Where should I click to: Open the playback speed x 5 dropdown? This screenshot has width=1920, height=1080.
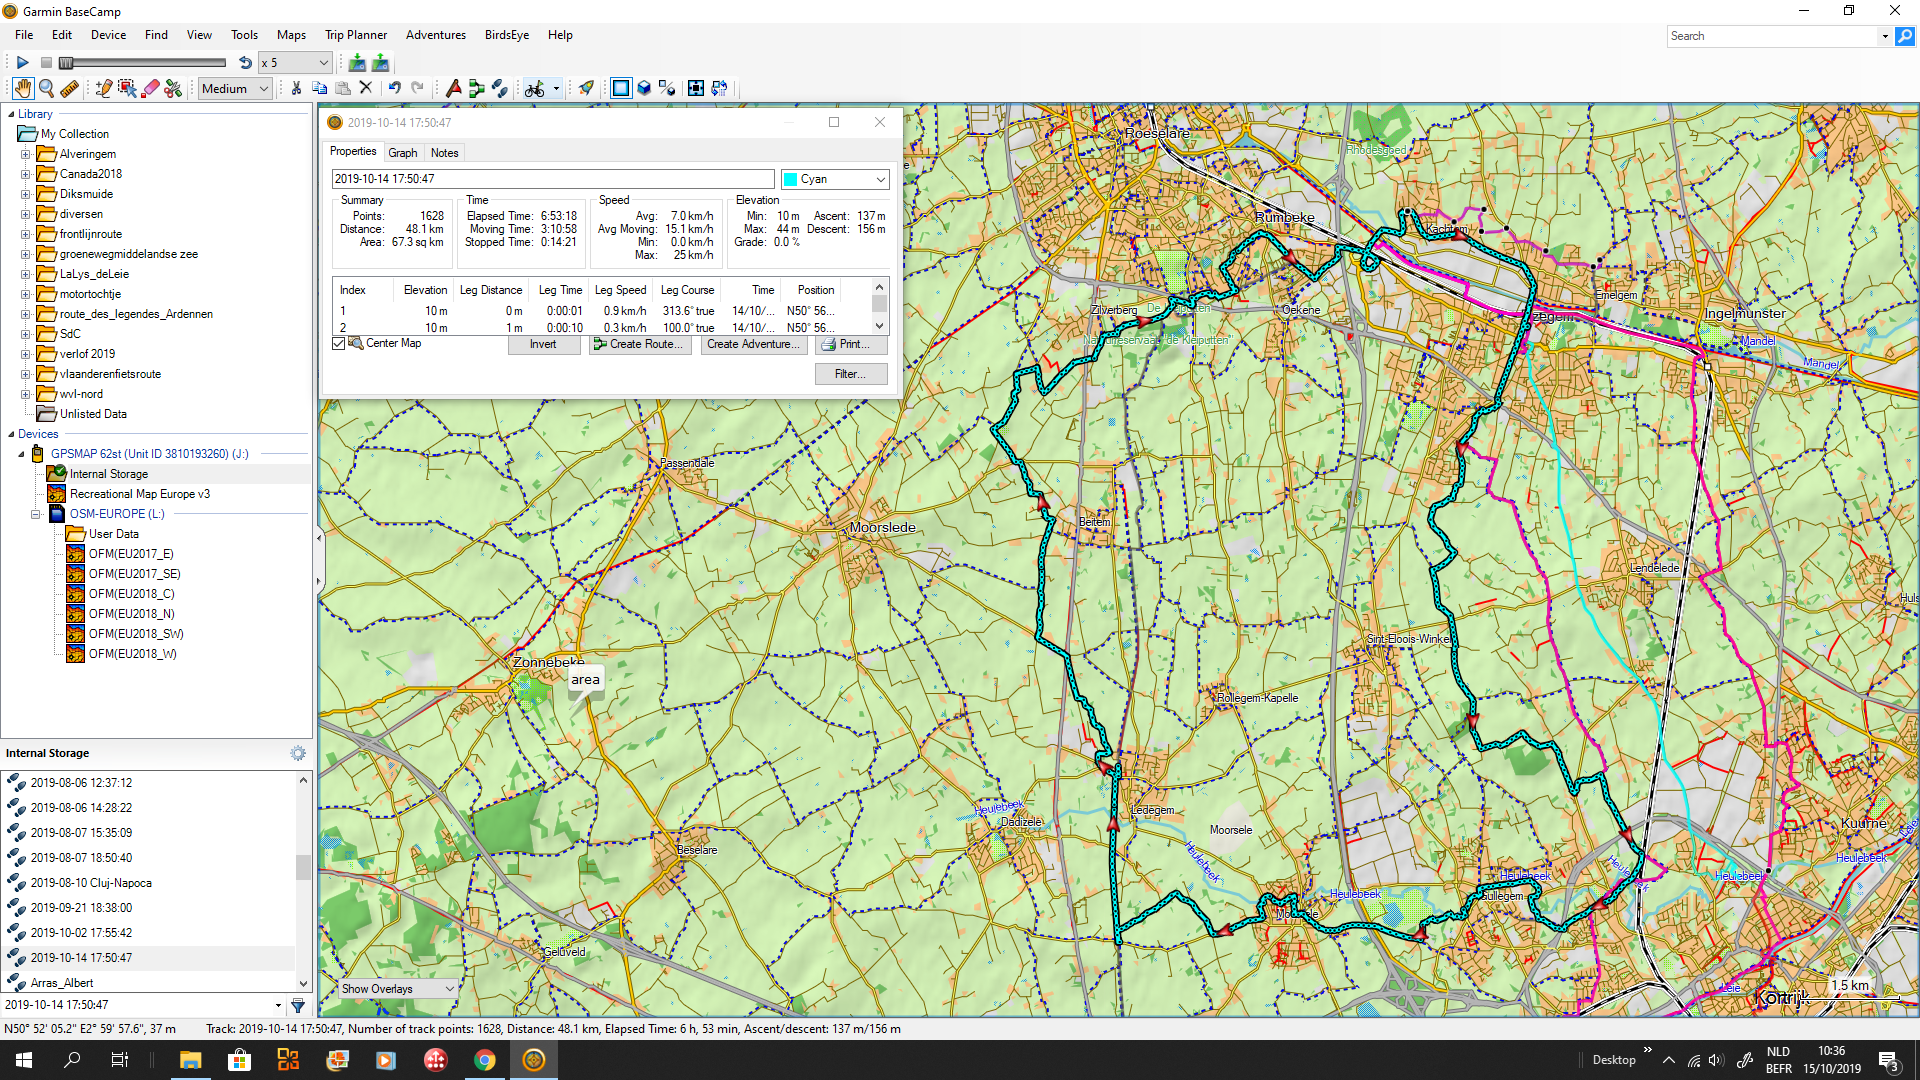tap(295, 62)
